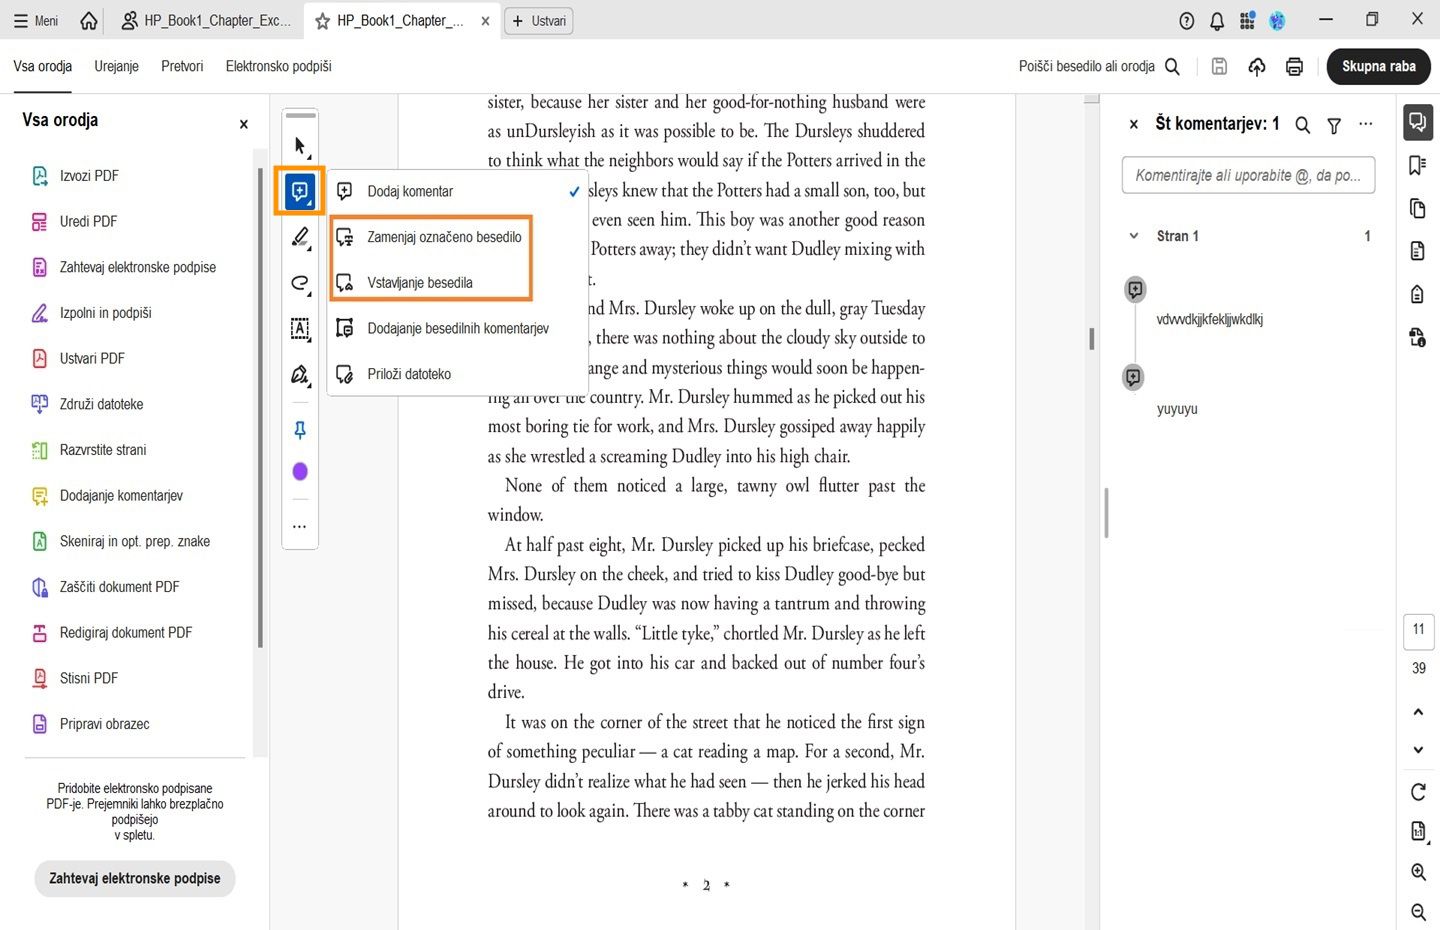Print the document
This screenshot has height=930, width=1440.
1294,66
